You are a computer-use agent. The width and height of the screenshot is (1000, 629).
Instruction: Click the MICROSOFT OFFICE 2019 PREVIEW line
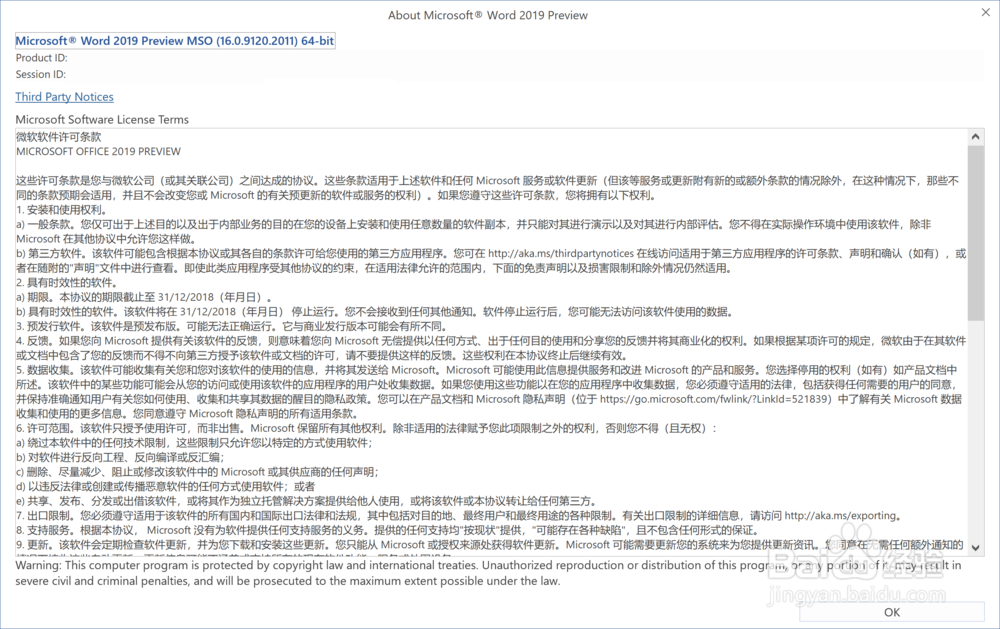click(x=98, y=152)
